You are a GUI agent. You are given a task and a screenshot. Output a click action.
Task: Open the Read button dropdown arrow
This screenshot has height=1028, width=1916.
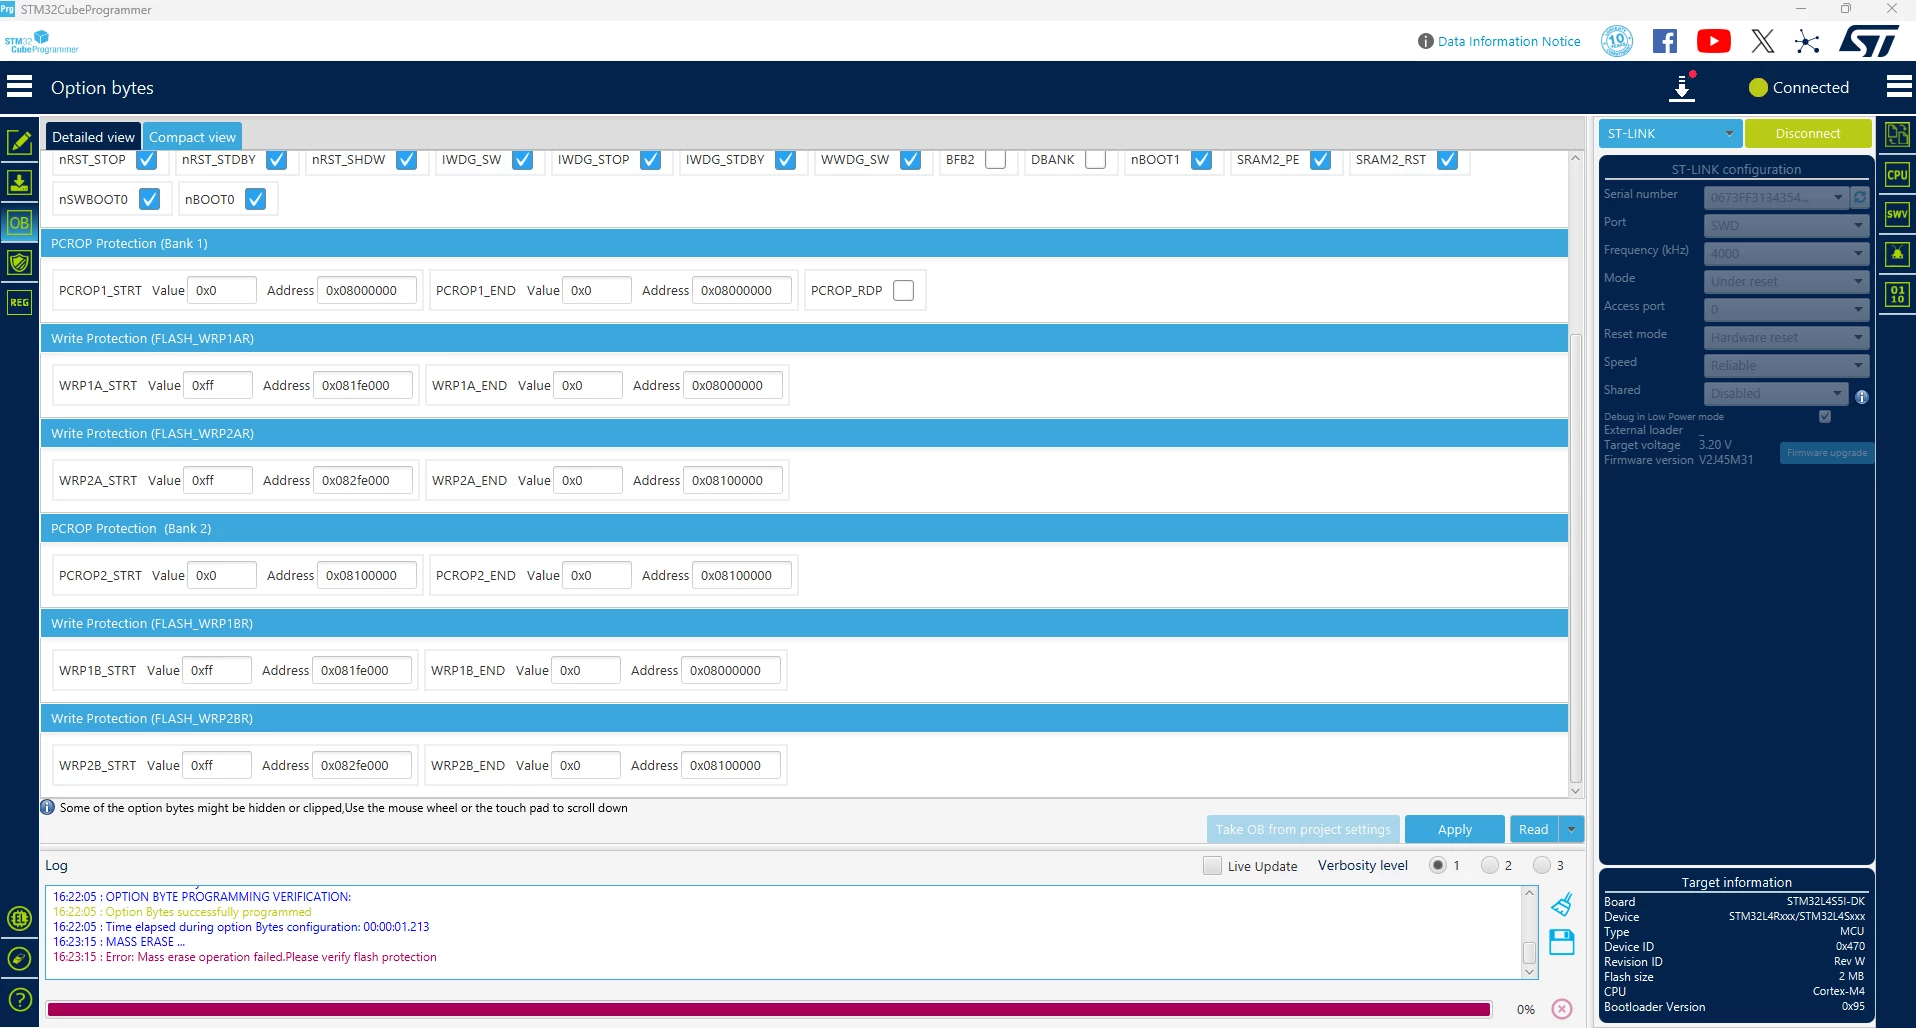(x=1572, y=829)
